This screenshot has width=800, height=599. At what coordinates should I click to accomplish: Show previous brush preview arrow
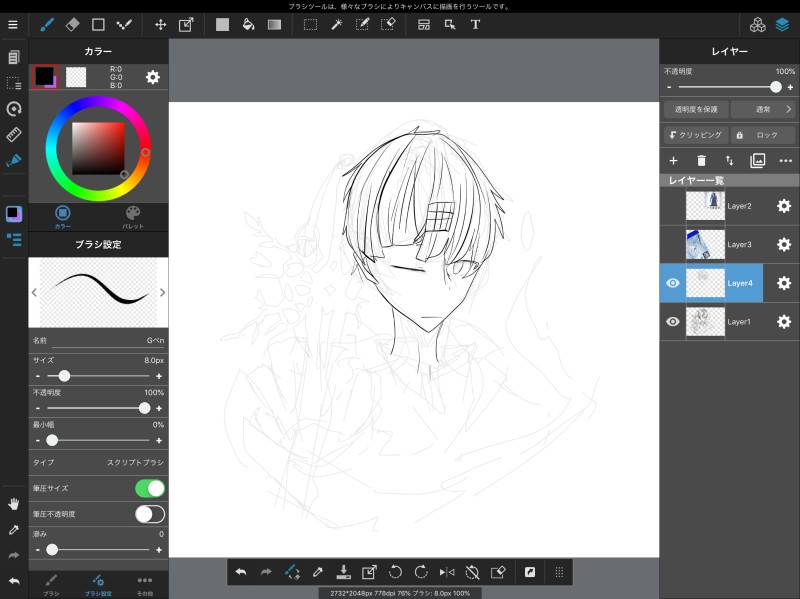coord(34,292)
